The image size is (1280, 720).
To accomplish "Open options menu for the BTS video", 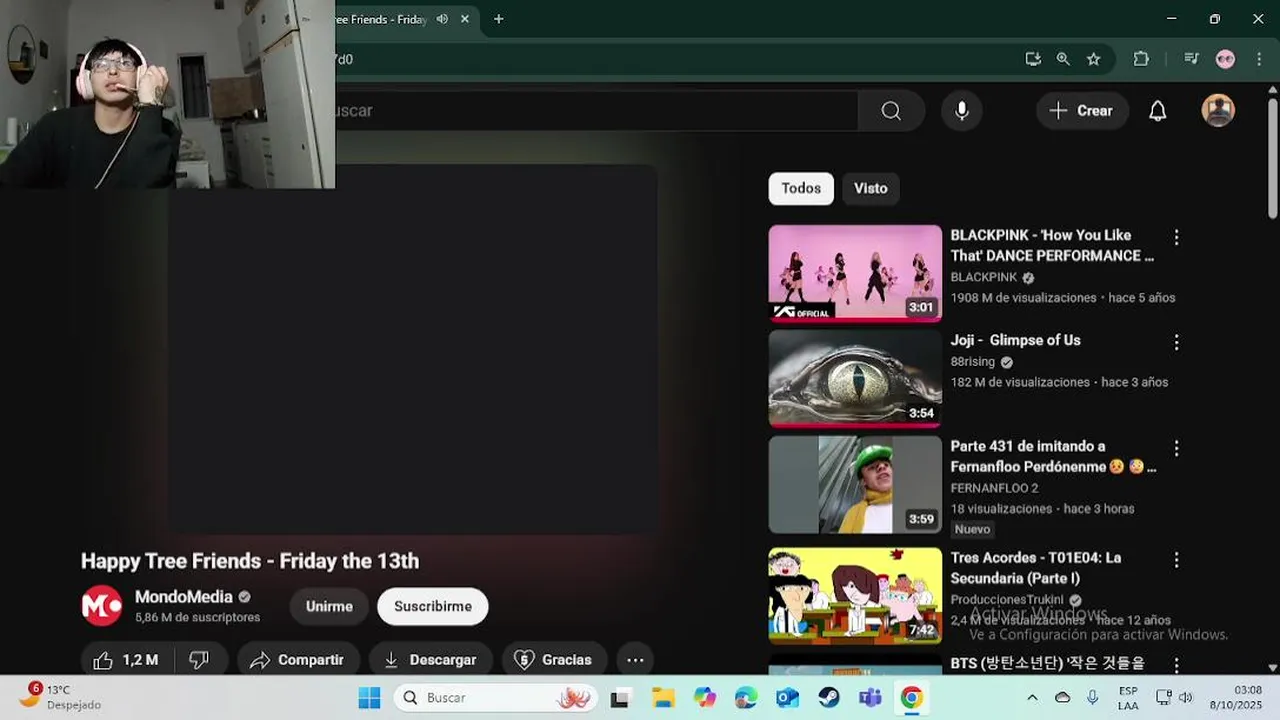I will point(1176,665).
